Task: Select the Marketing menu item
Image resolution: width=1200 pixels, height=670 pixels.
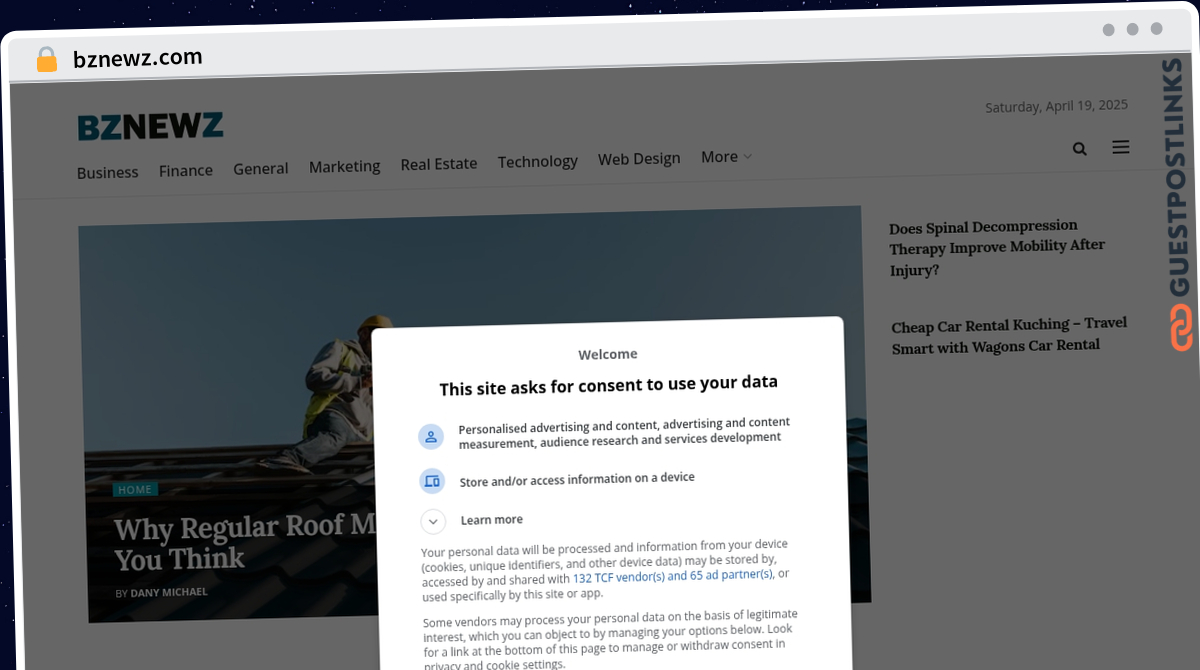Action: (345, 166)
